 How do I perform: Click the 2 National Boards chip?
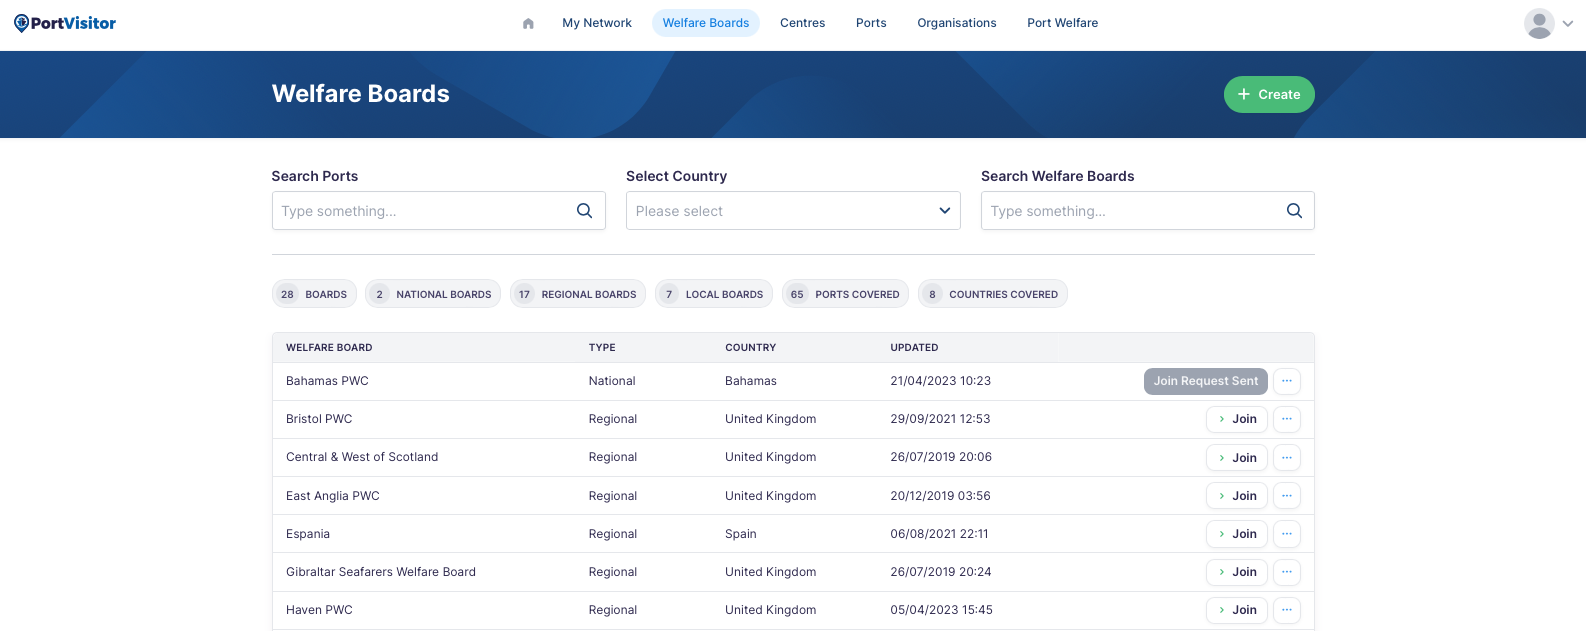(x=433, y=294)
